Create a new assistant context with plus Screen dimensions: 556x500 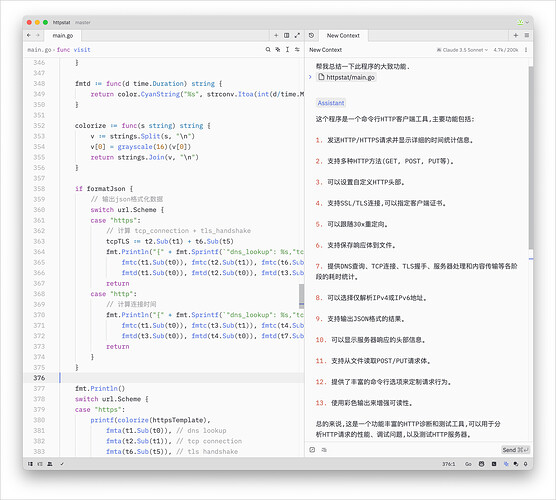516,35
